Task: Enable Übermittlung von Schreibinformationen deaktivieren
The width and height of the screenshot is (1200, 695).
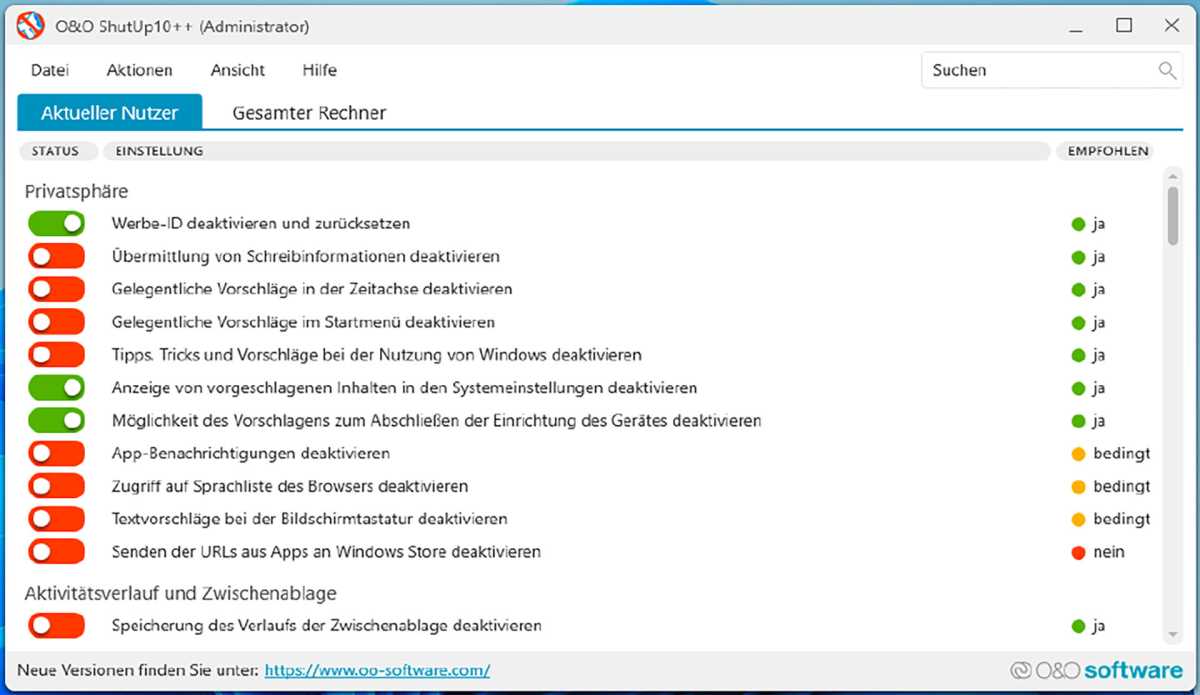Action: pos(56,256)
